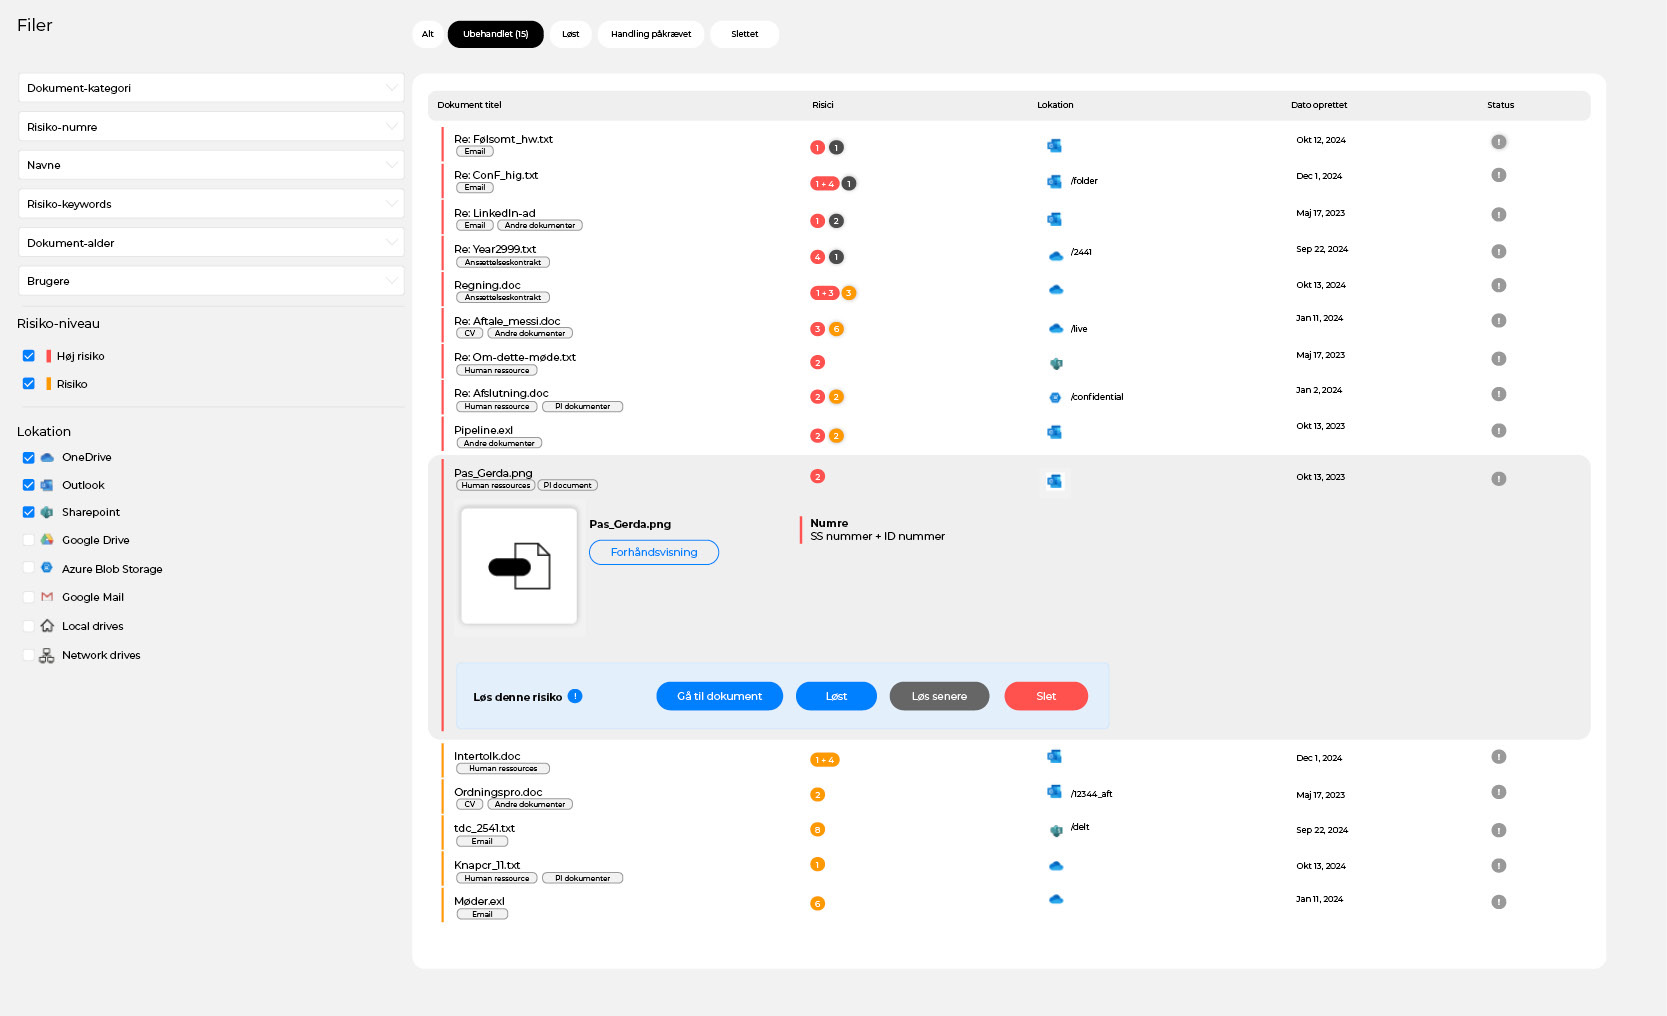Image resolution: width=1667 pixels, height=1016 pixels.
Task: Click the Outlook location icon for Pas_Gerda.png
Action: [1054, 481]
